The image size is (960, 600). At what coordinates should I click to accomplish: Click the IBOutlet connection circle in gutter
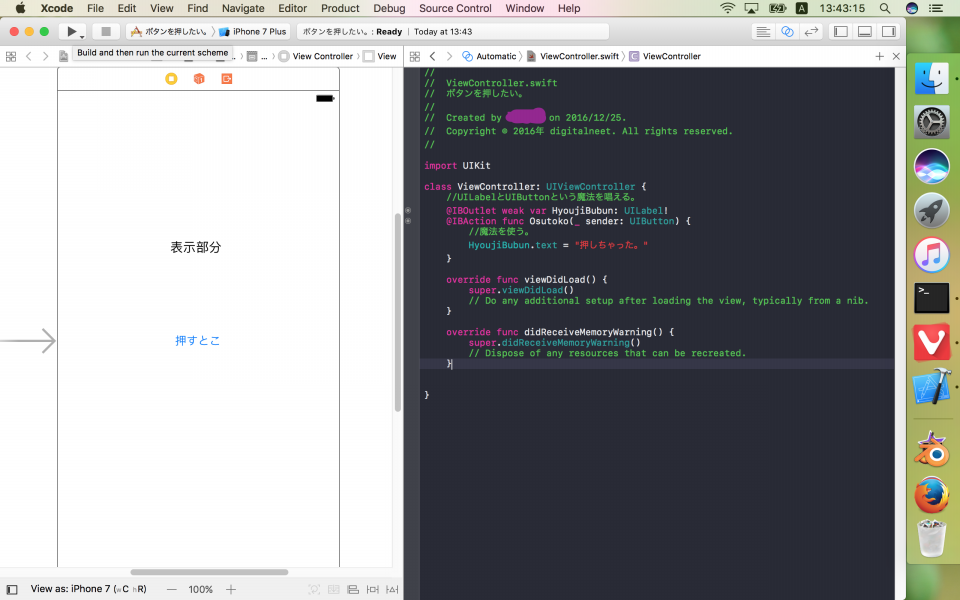tap(408, 211)
